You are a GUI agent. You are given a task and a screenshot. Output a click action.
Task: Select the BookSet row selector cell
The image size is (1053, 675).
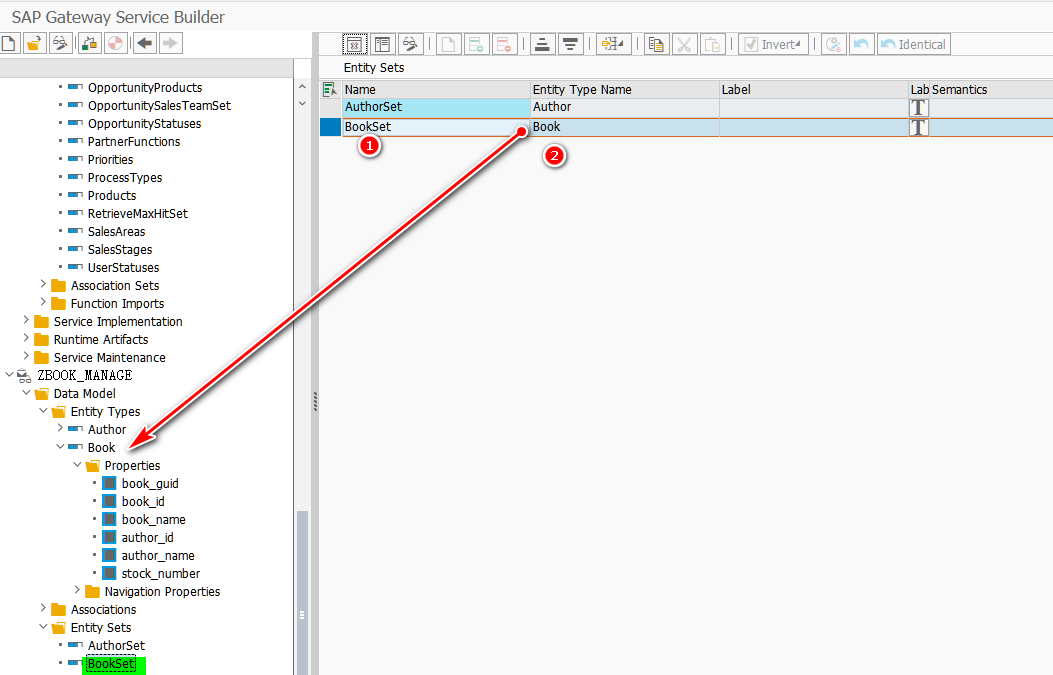[330, 127]
